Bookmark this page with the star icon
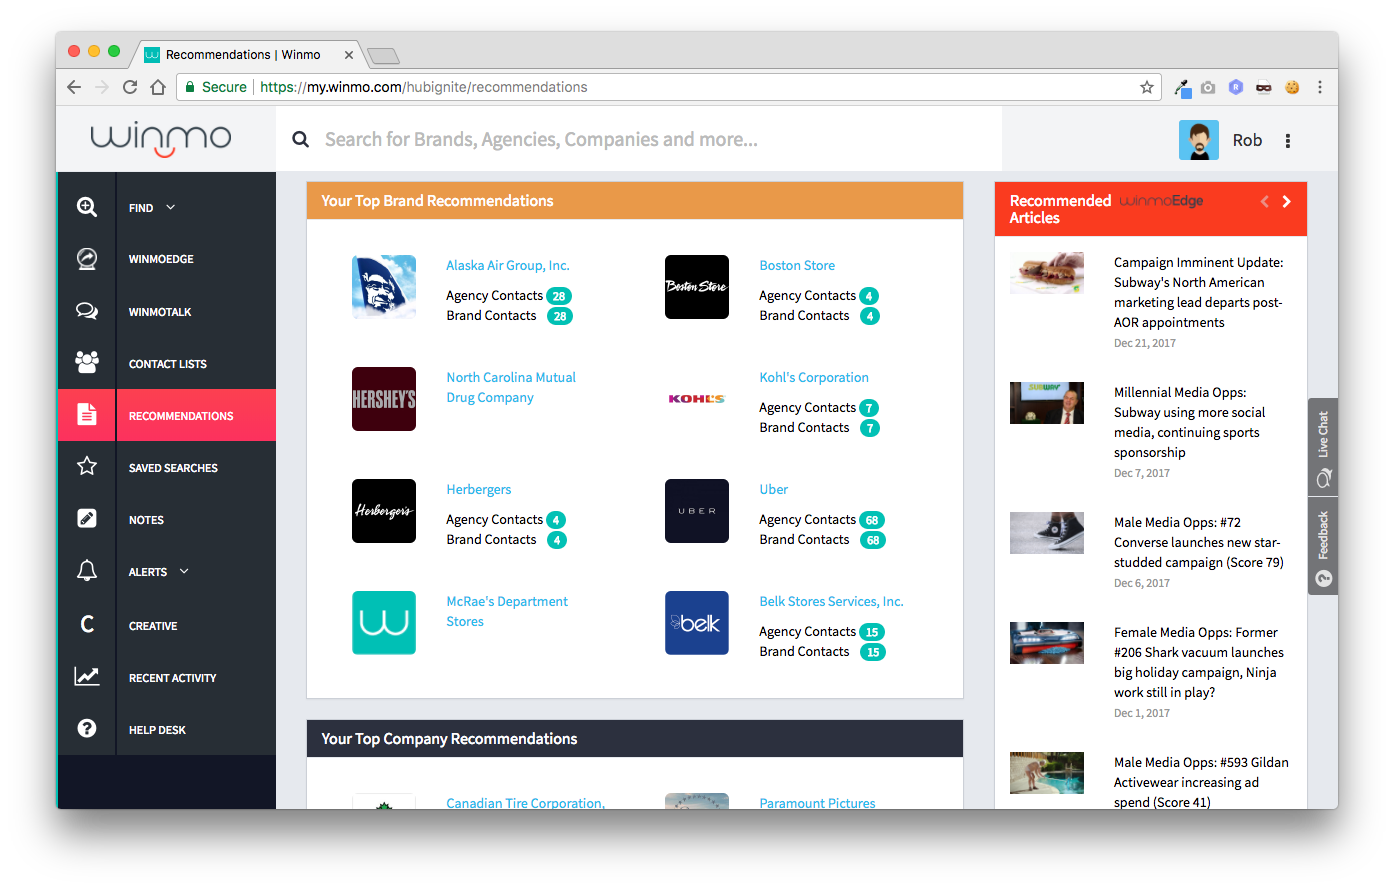 tap(1147, 87)
